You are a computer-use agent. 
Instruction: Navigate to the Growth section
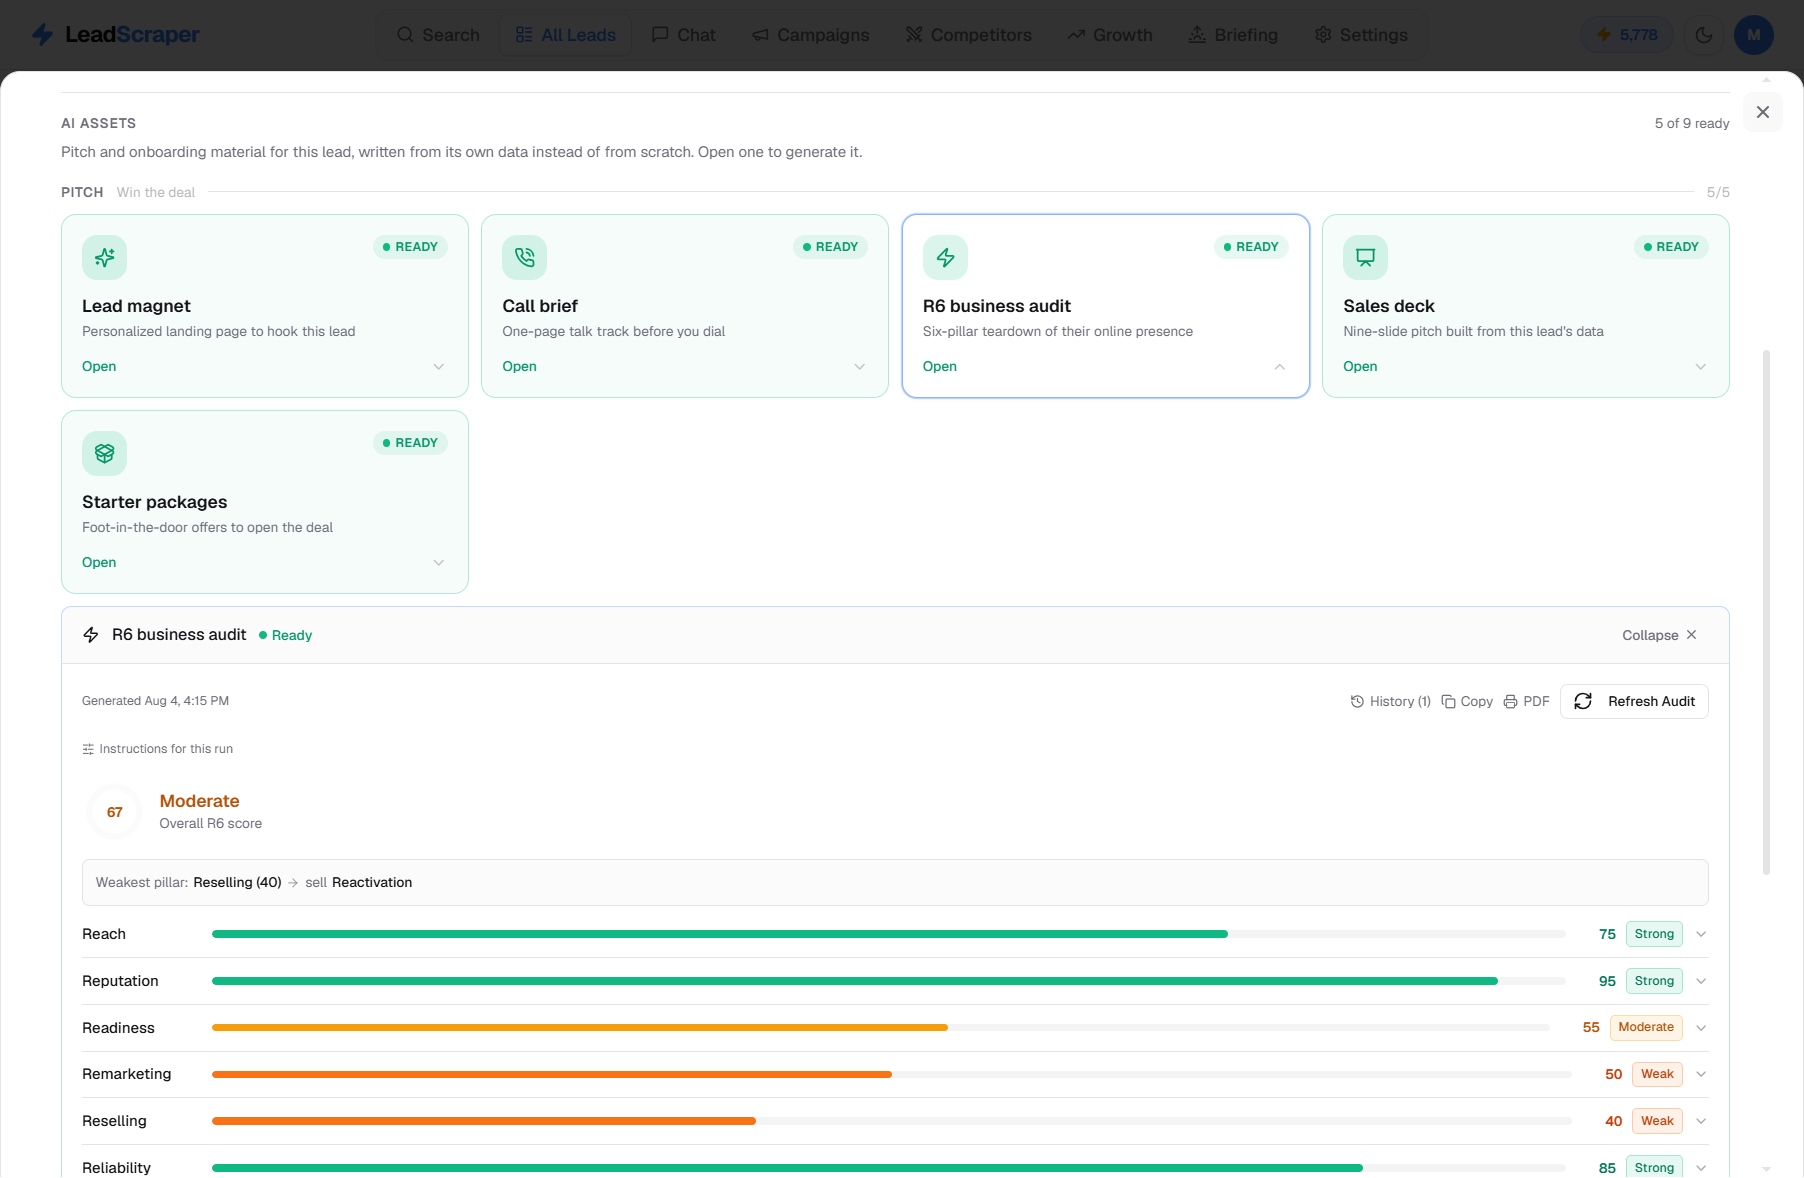[1109, 35]
